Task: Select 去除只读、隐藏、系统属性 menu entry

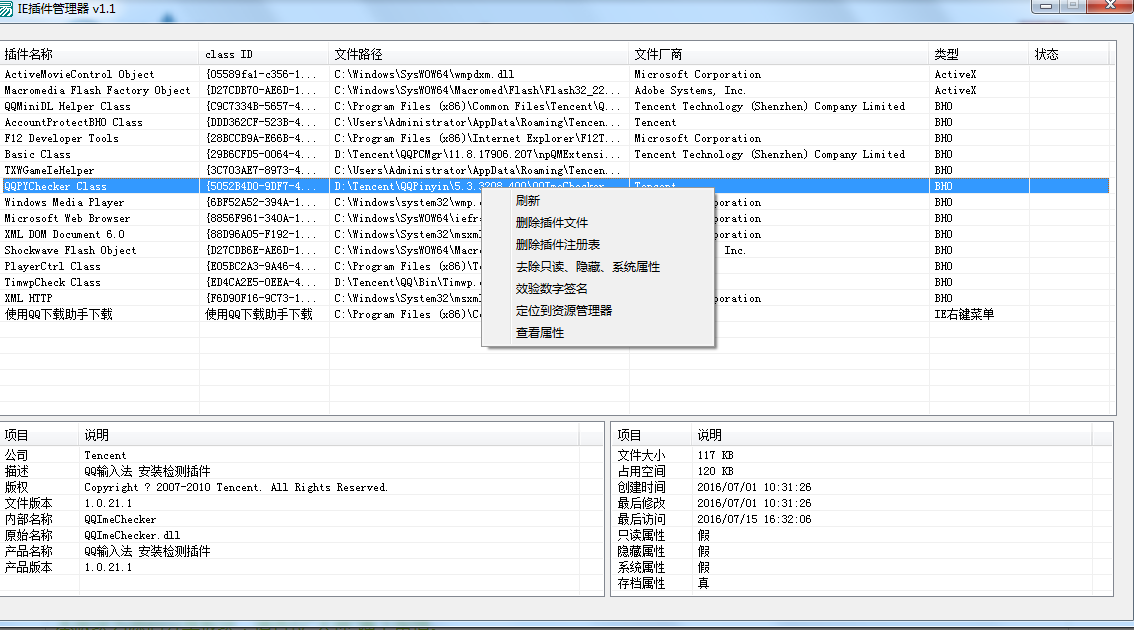Action: pos(587,267)
